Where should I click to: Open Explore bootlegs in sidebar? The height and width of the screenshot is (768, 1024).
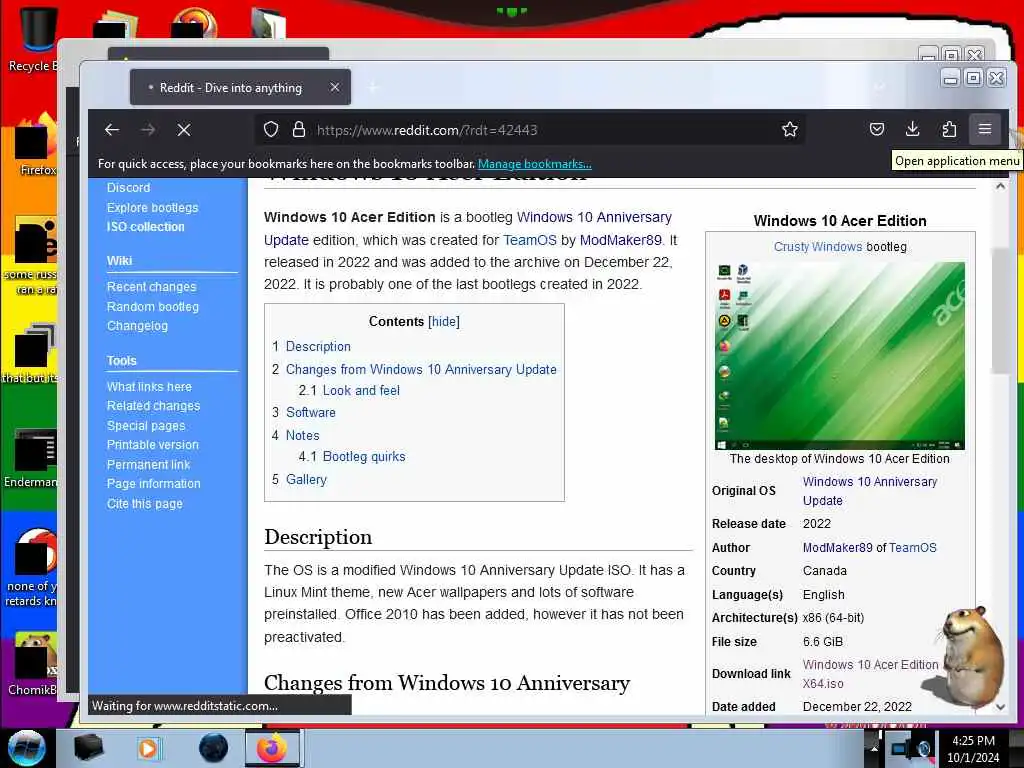pyautogui.click(x=152, y=207)
